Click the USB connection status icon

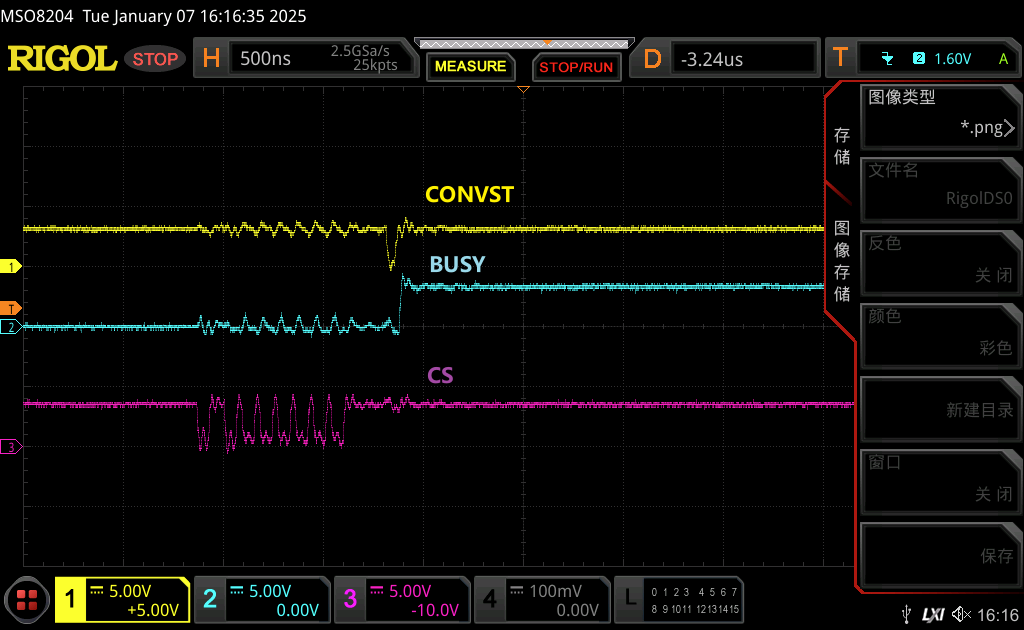(906, 614)
